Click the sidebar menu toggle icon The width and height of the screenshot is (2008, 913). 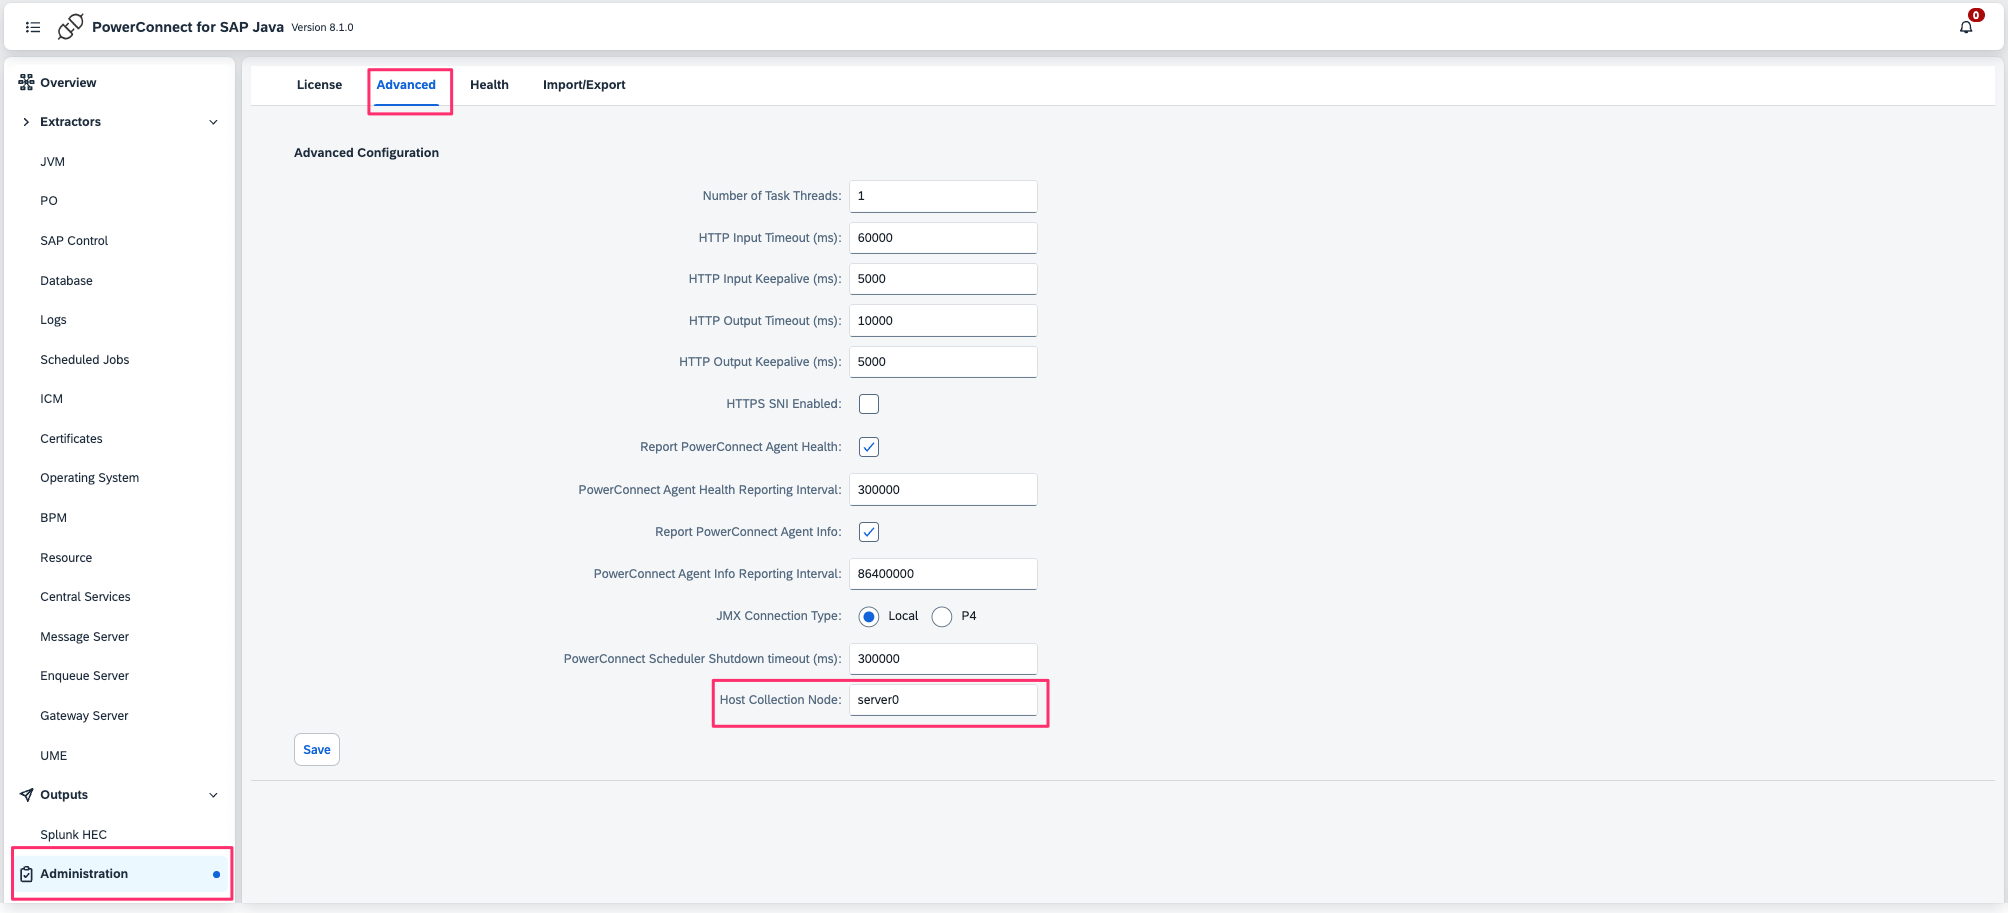pos(33,27)
